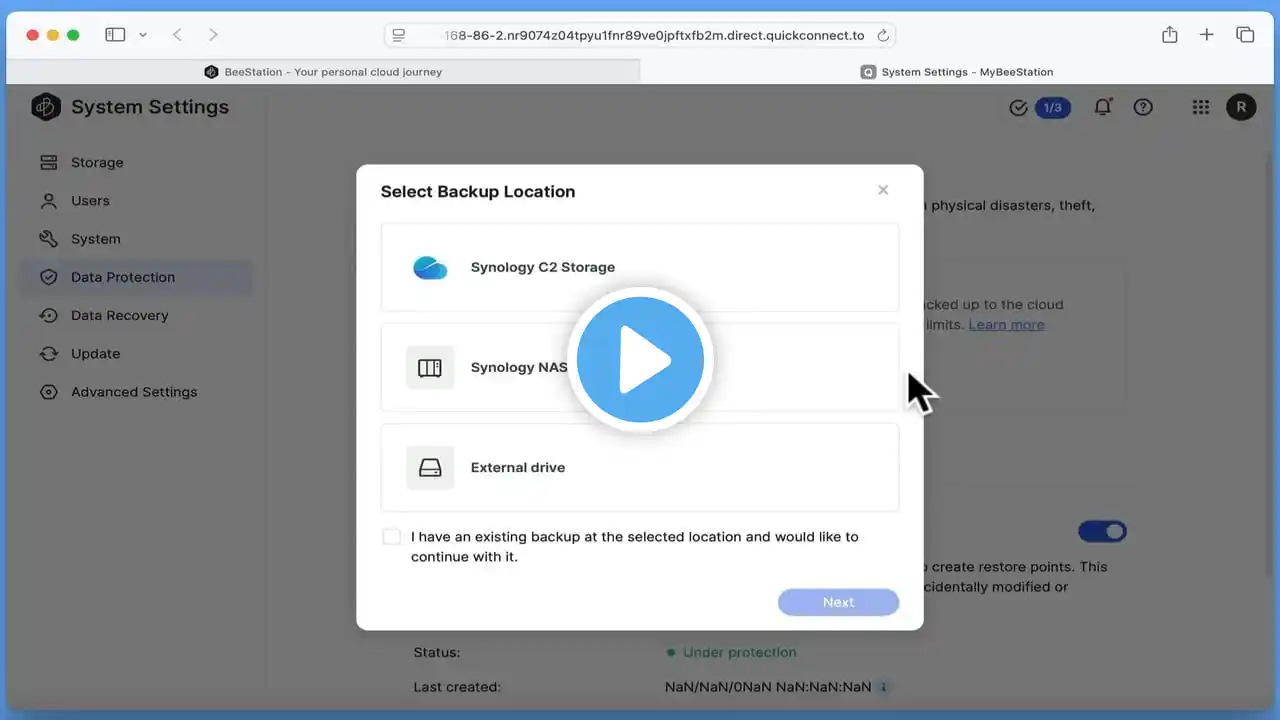This screenshot has height=720, width=1280.
Task: Click the Users person icon
Action: coord(48,201)
